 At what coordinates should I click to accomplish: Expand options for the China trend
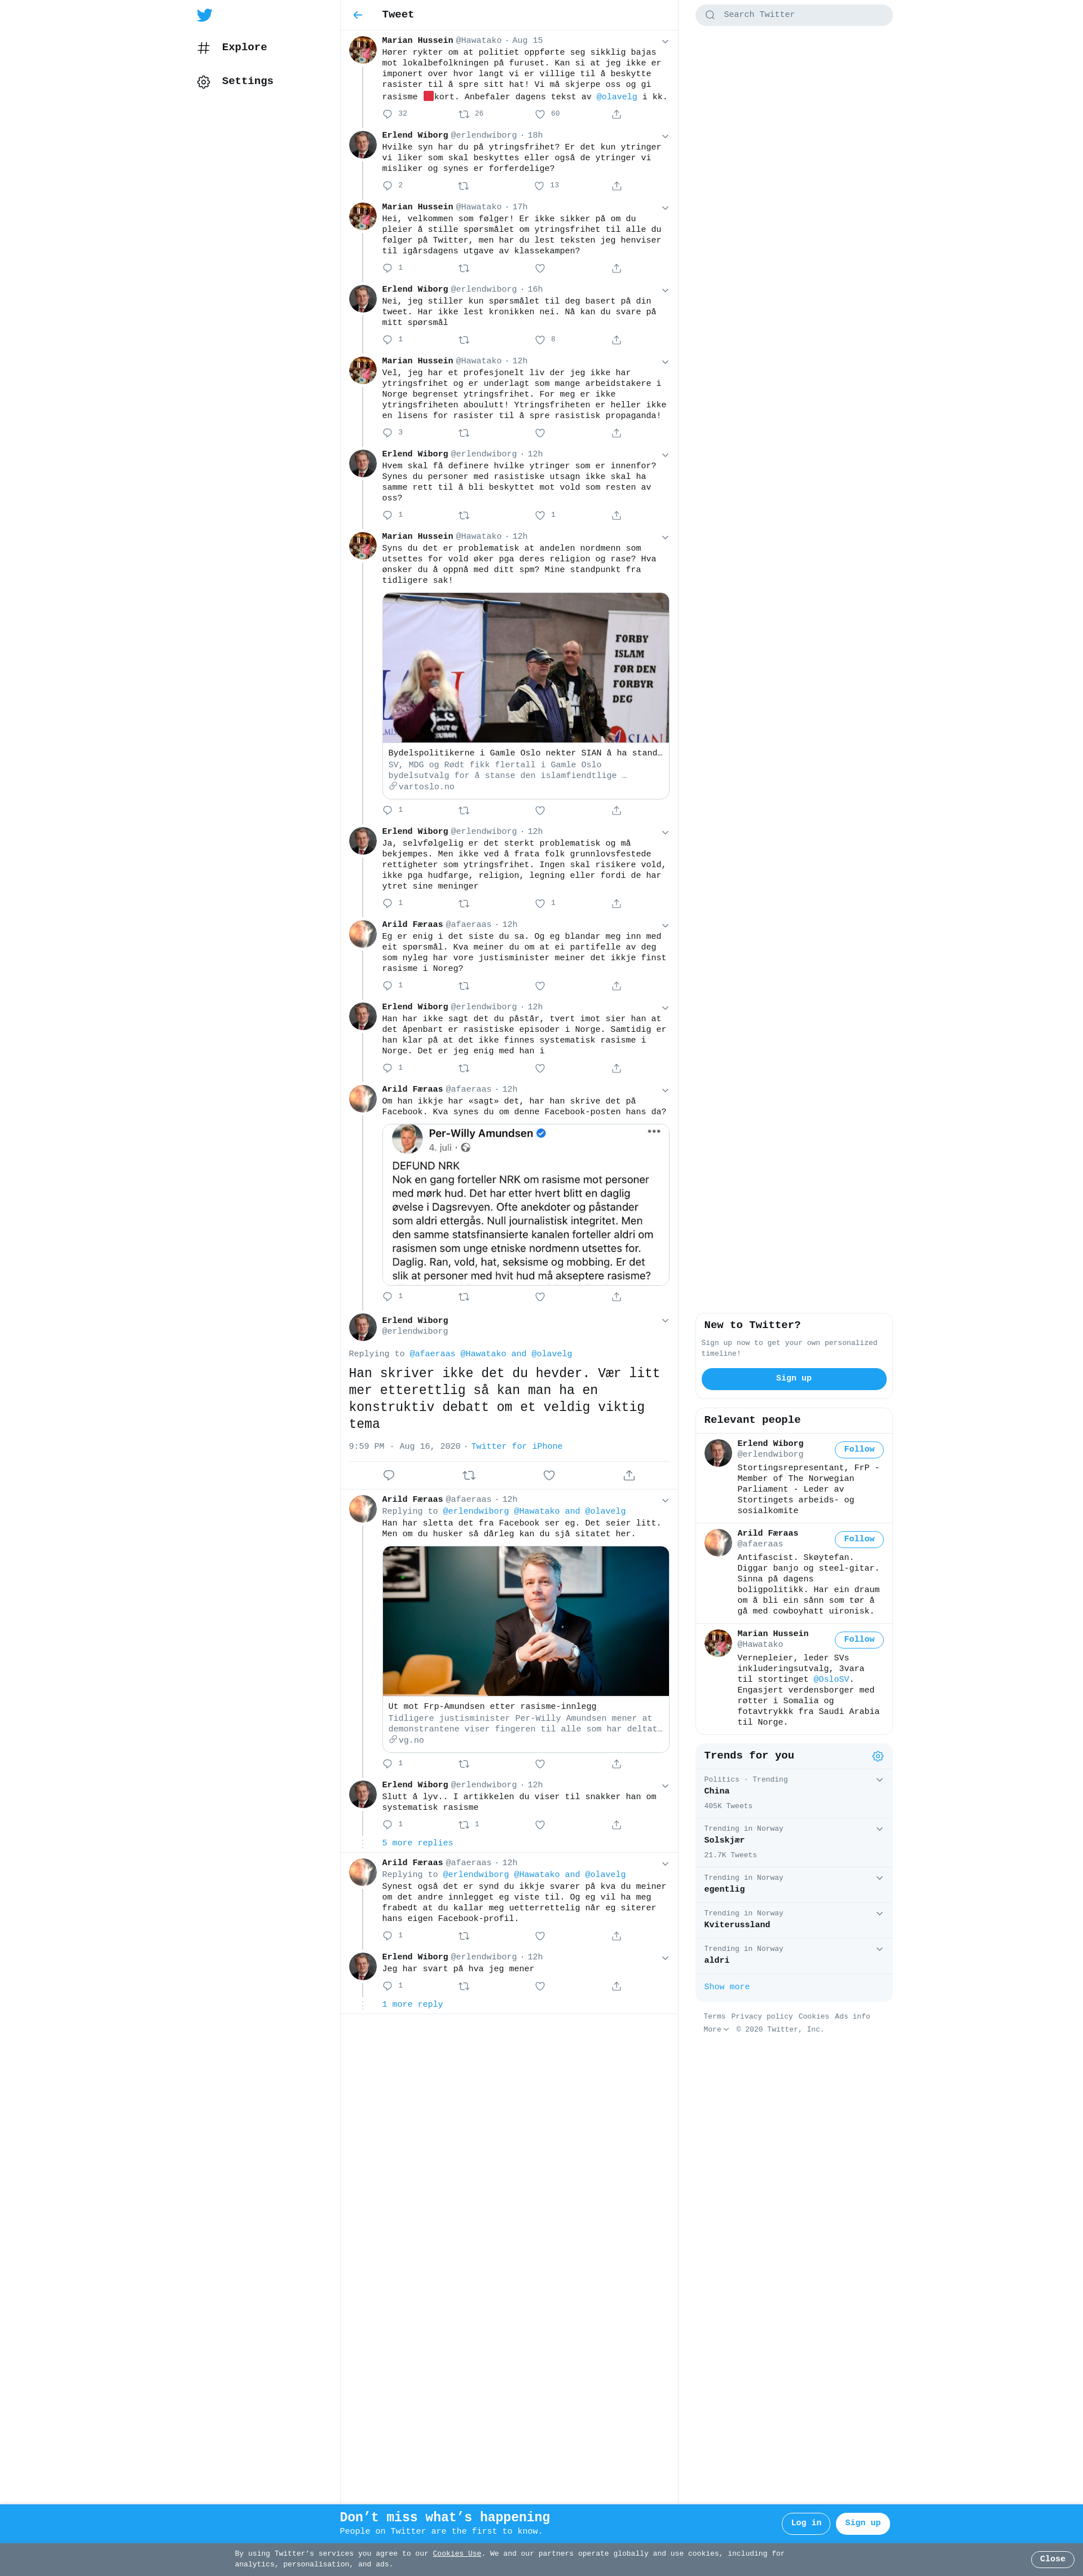click(x=880, y=1779)
